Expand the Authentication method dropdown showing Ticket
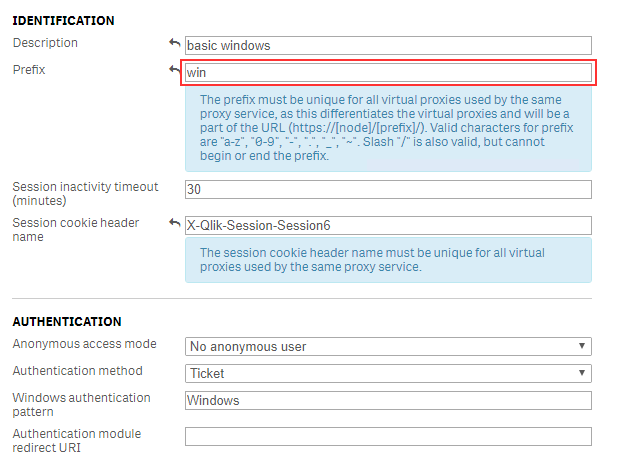The image size is (618, 463). [388, 374]
